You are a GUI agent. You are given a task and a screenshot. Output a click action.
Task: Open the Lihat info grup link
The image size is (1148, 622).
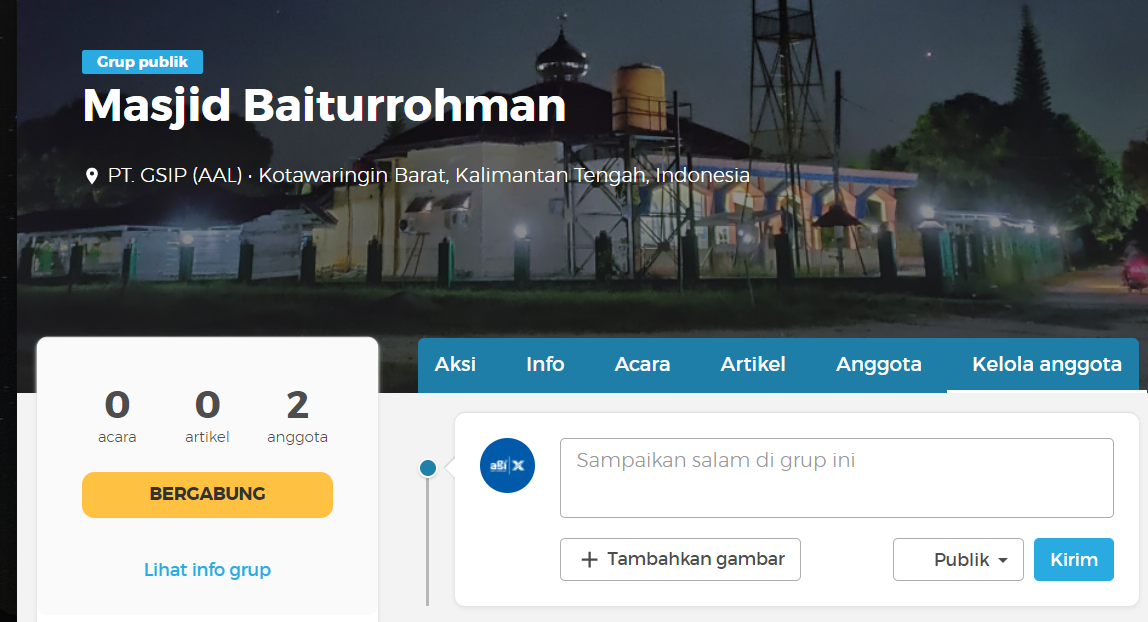coord(207,570)
